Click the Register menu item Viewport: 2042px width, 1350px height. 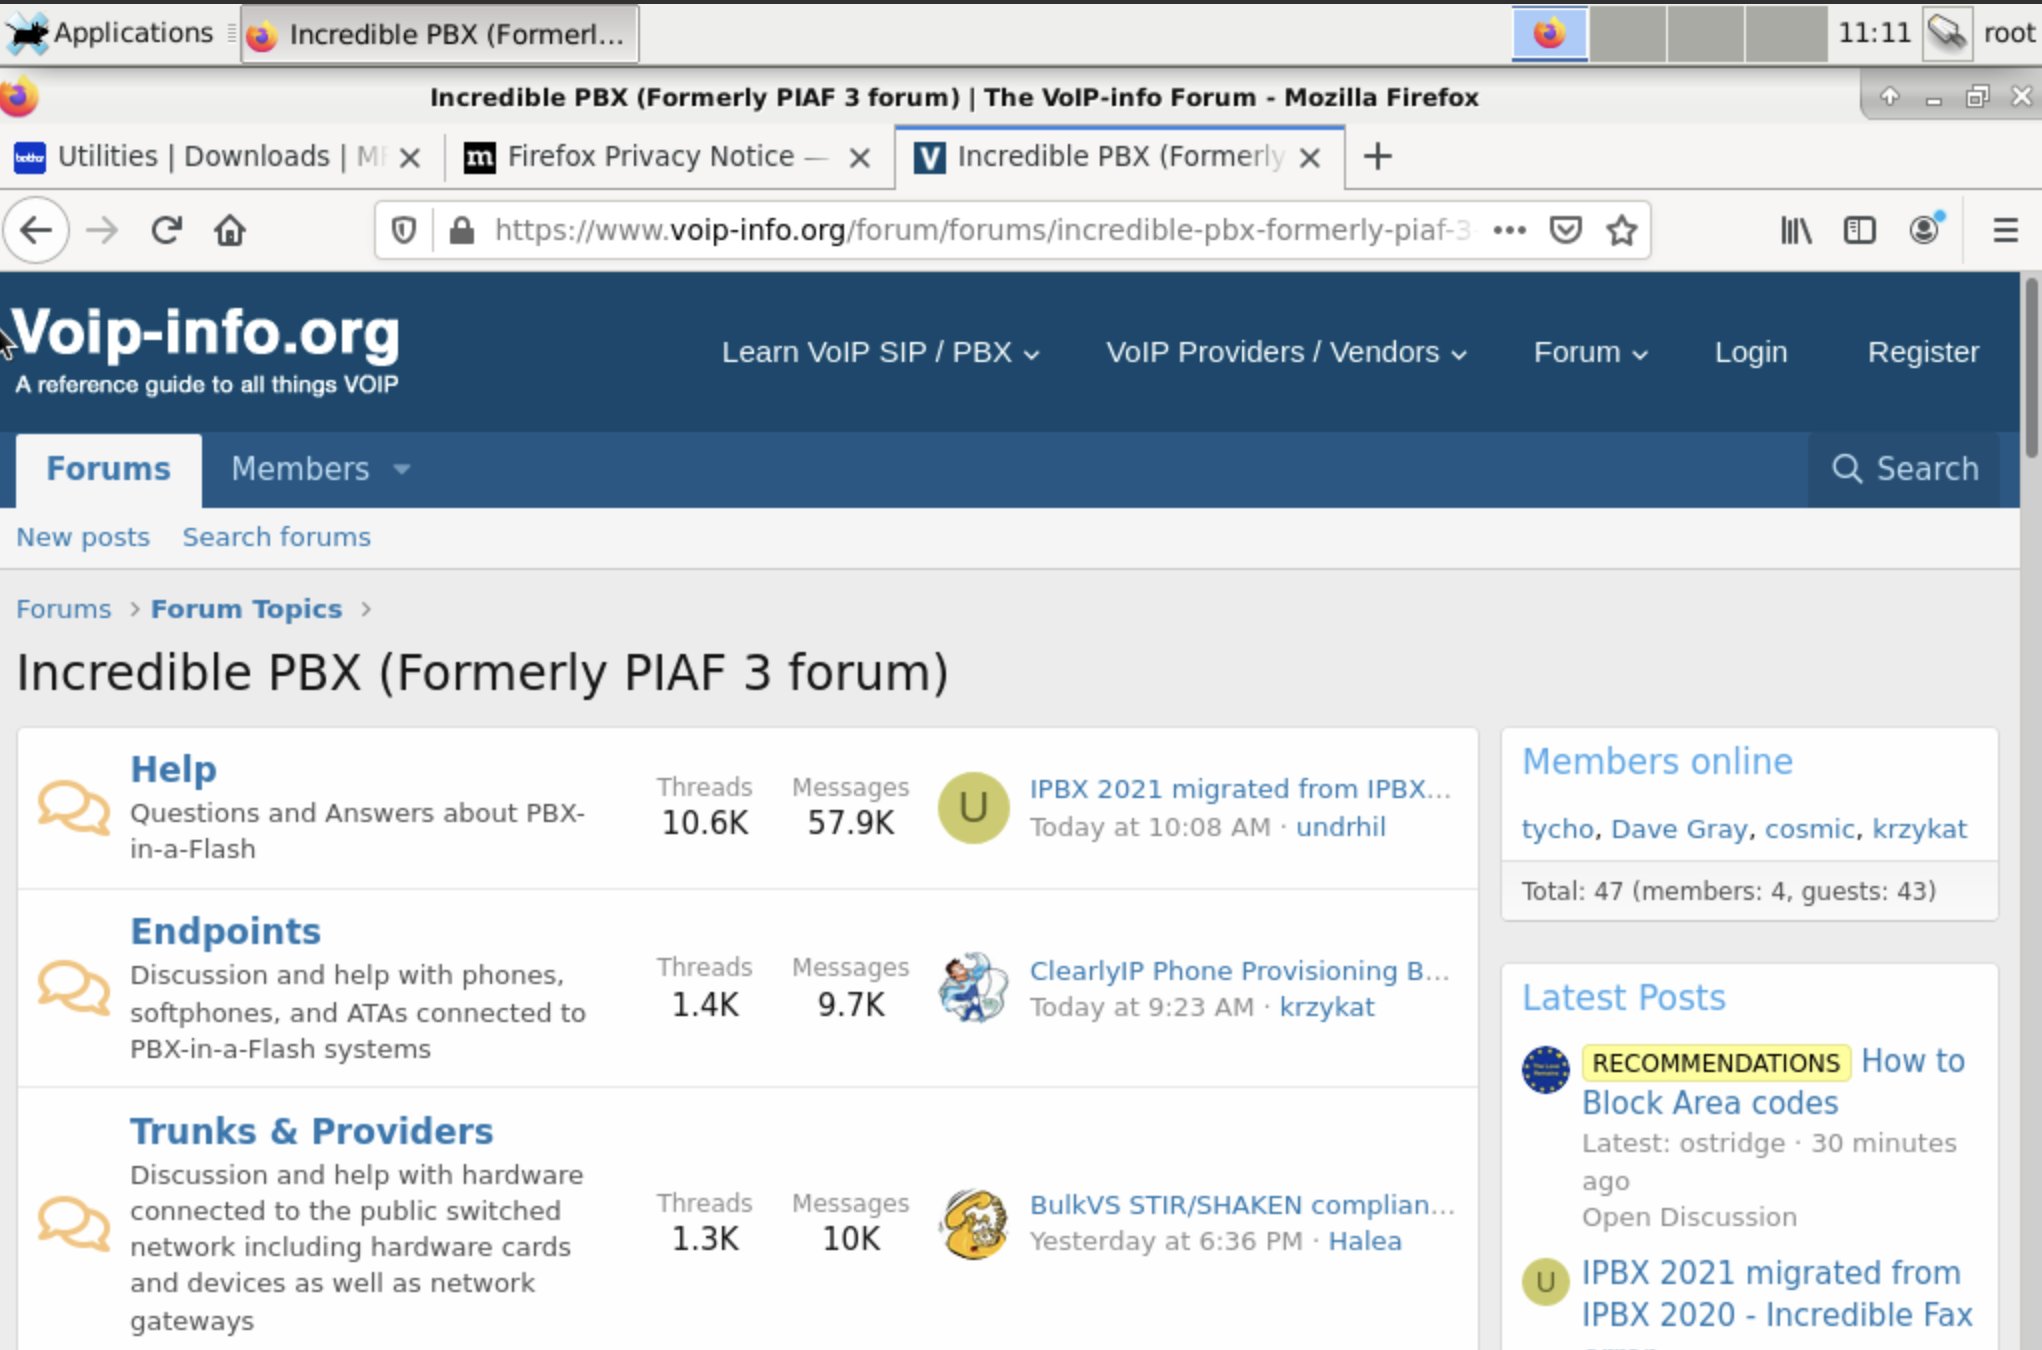(x=1923, y=352)
